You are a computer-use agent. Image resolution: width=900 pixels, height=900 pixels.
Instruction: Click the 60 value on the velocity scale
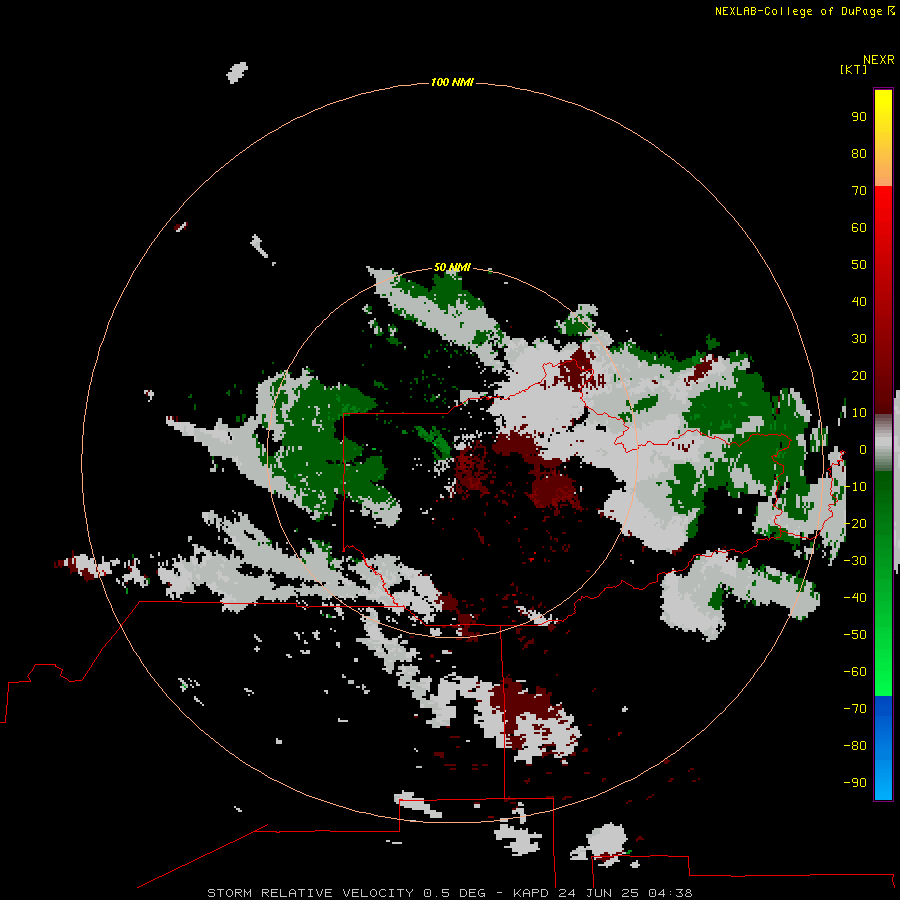pos(859,228)
